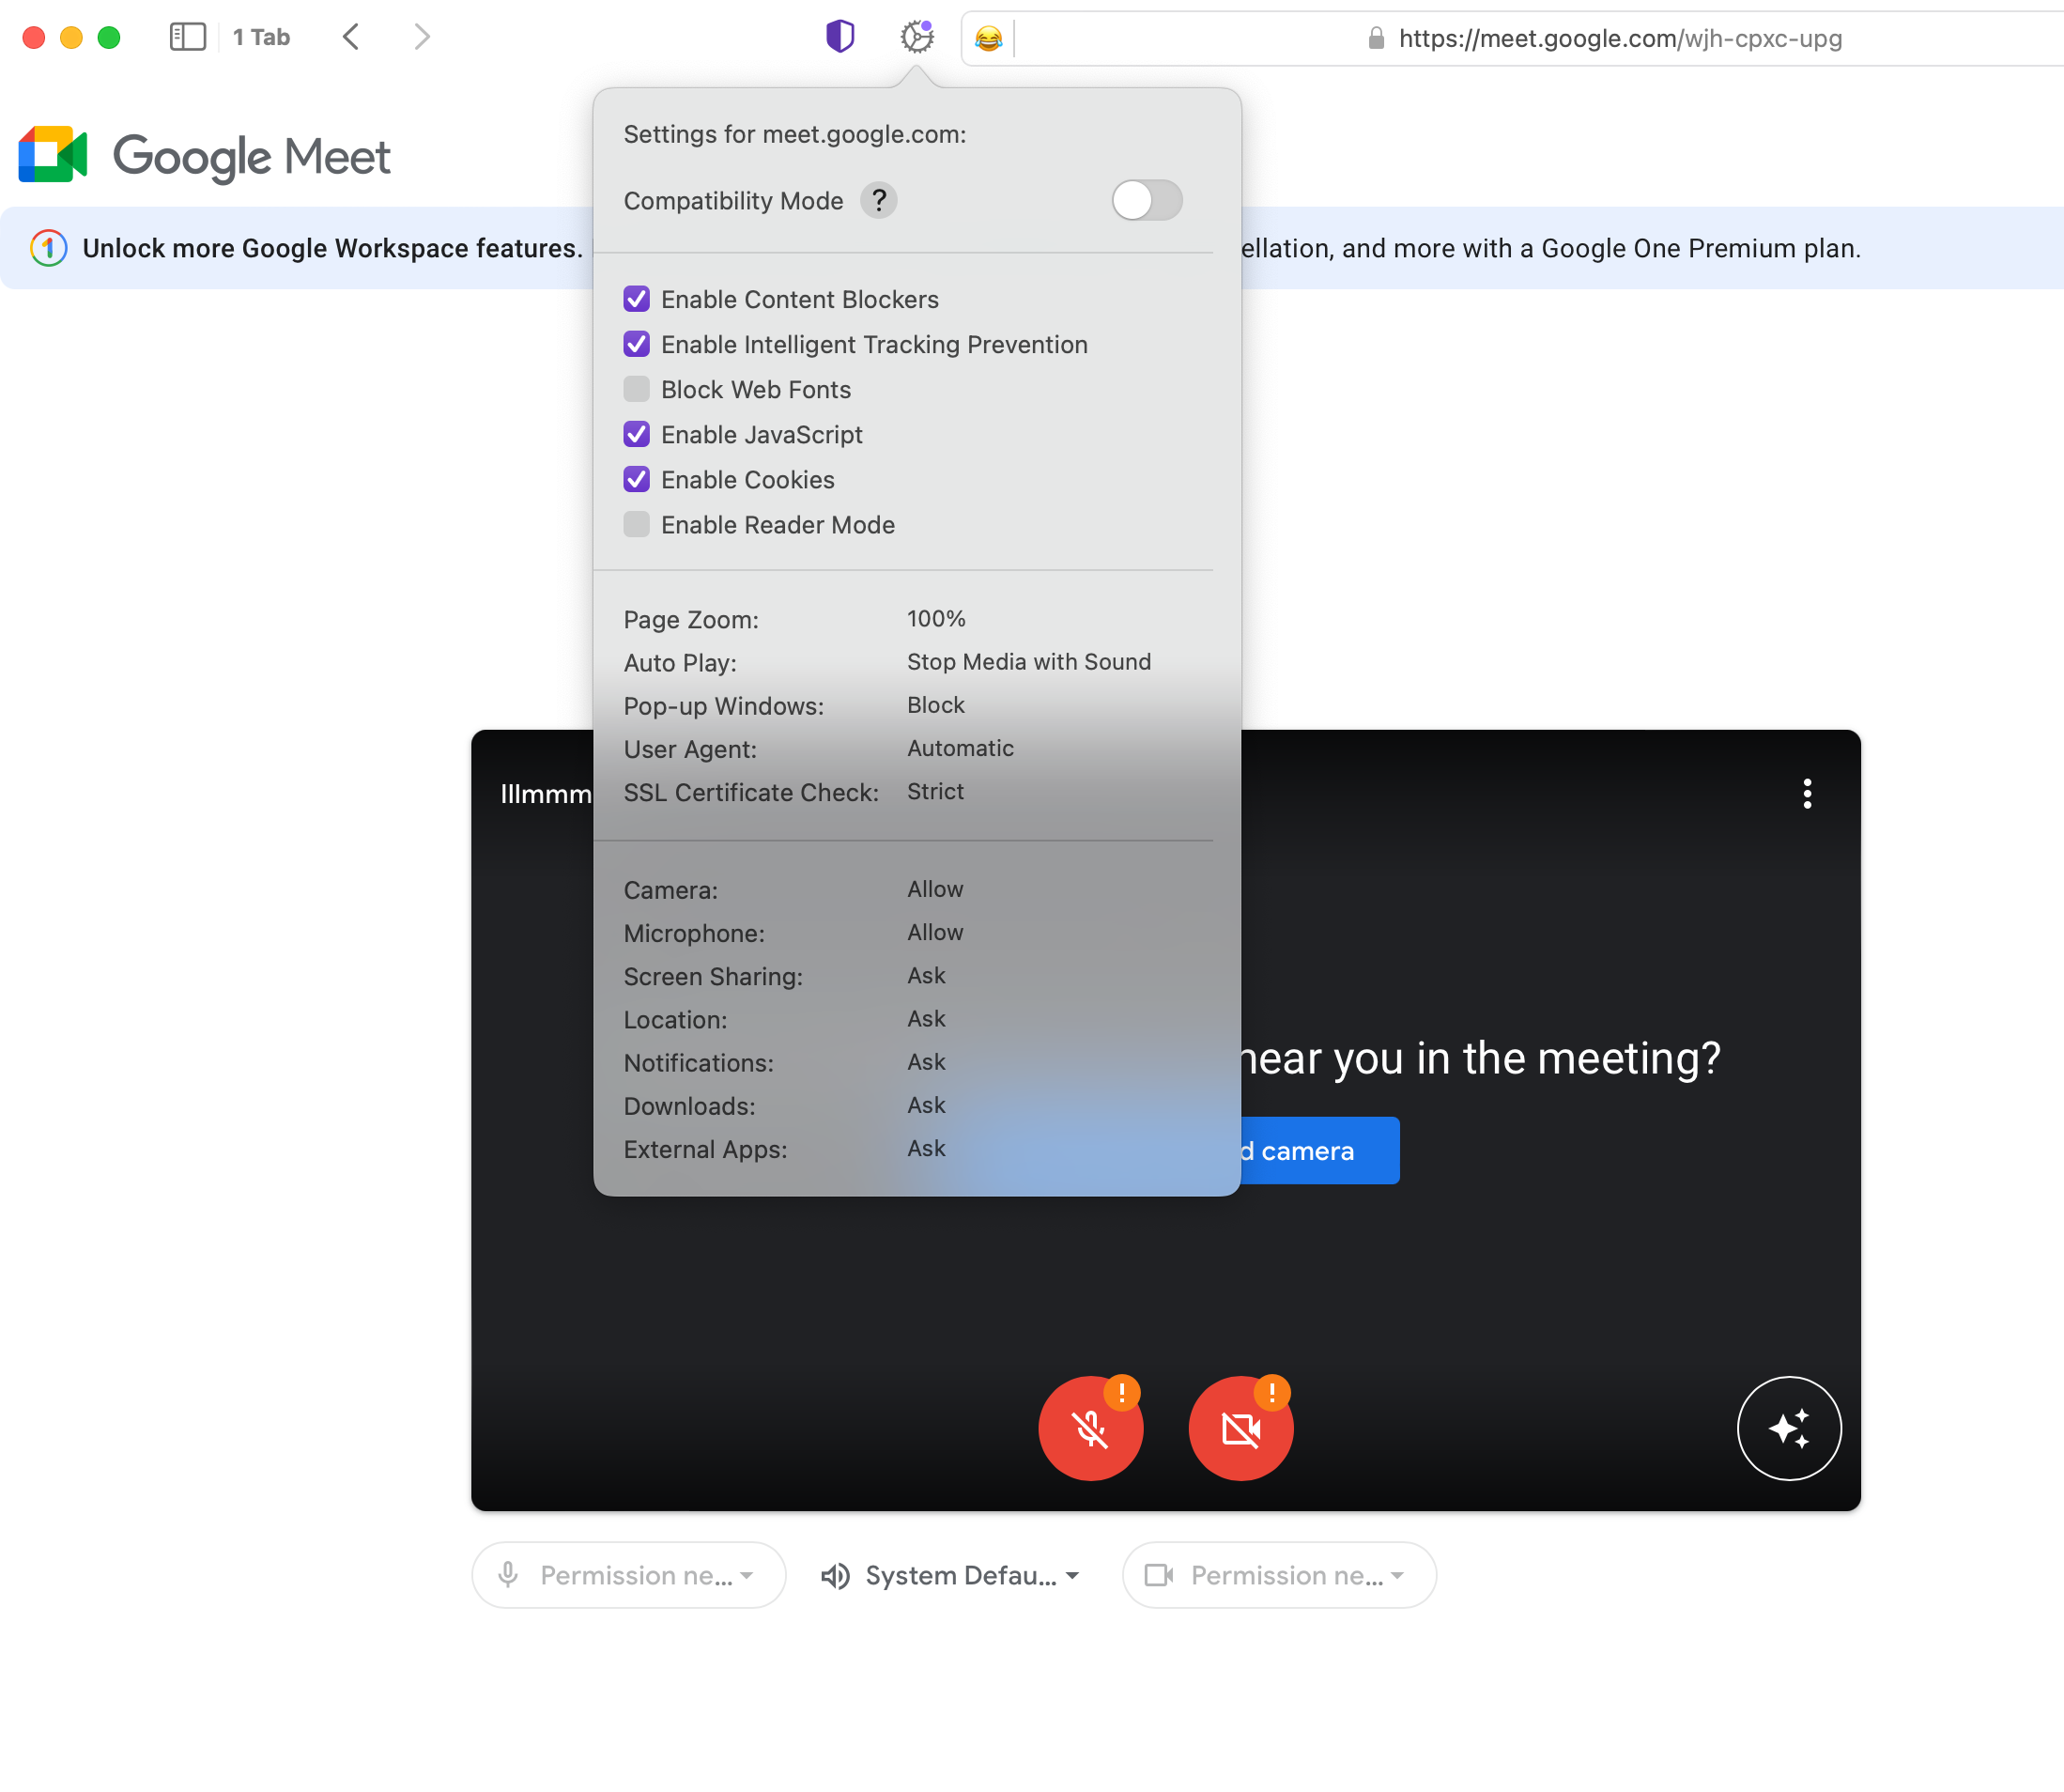Check the Block Web Fonts box

pyautogui.click(x=637, y=389)
